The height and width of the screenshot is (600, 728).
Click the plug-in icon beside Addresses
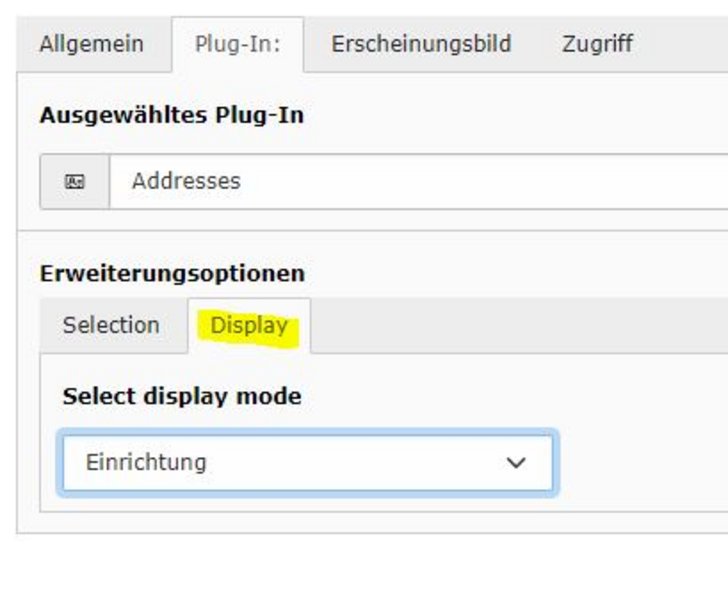coord(74,182)
